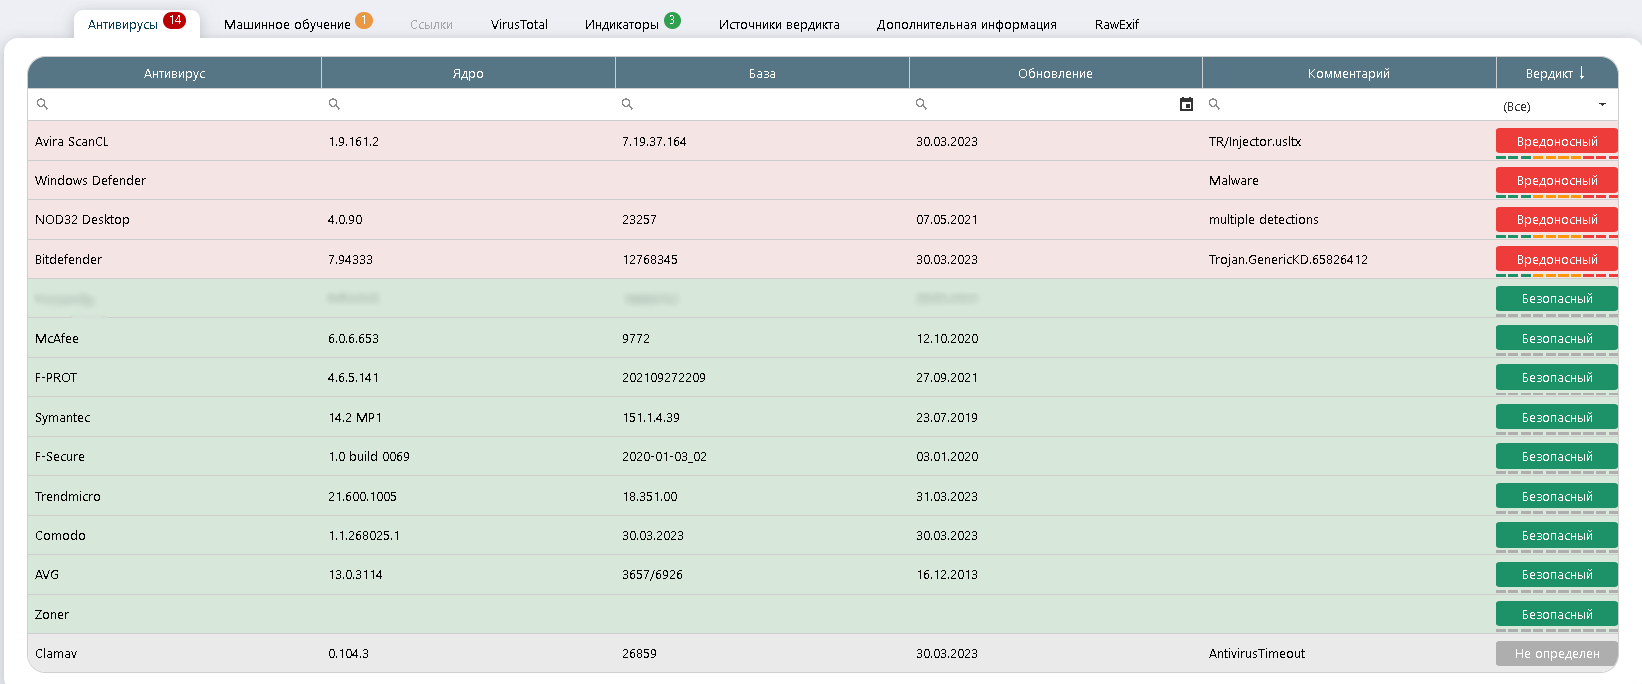Sort table by Обновление column header
Viewport: 1642px width, 684px height.
pyautogui.click(x=1055, y=73)
